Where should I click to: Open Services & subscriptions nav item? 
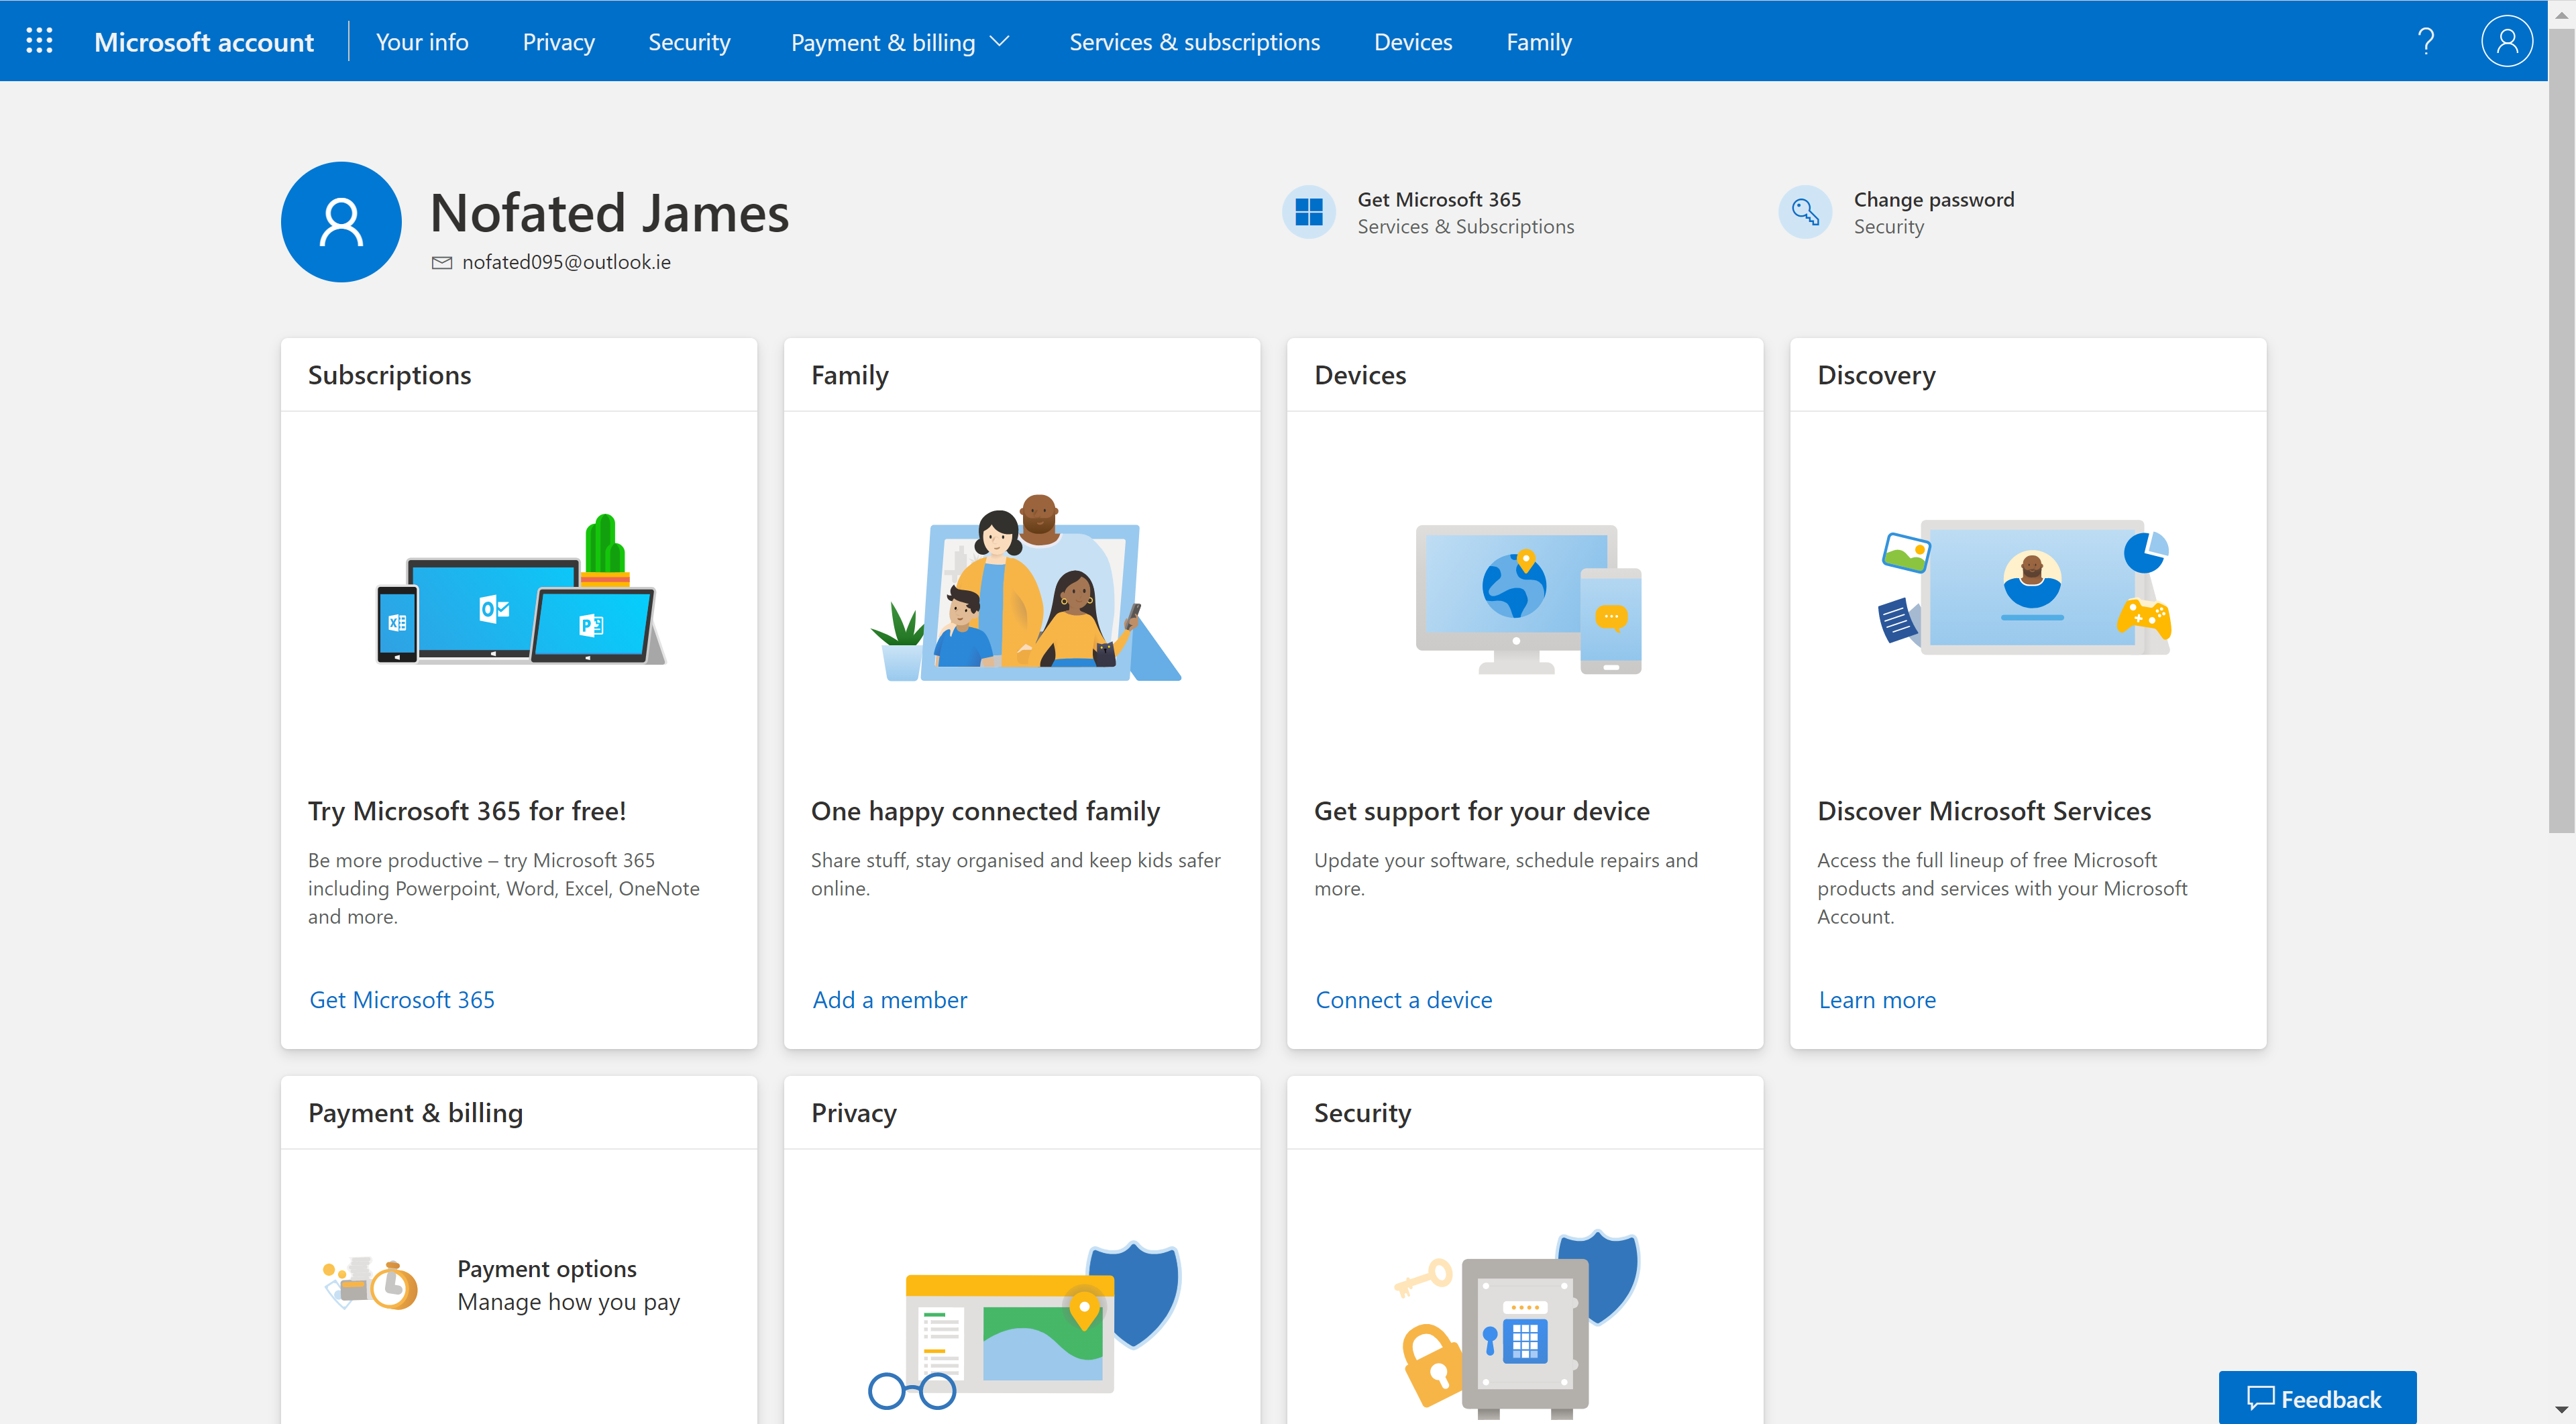click(1194, 42)
